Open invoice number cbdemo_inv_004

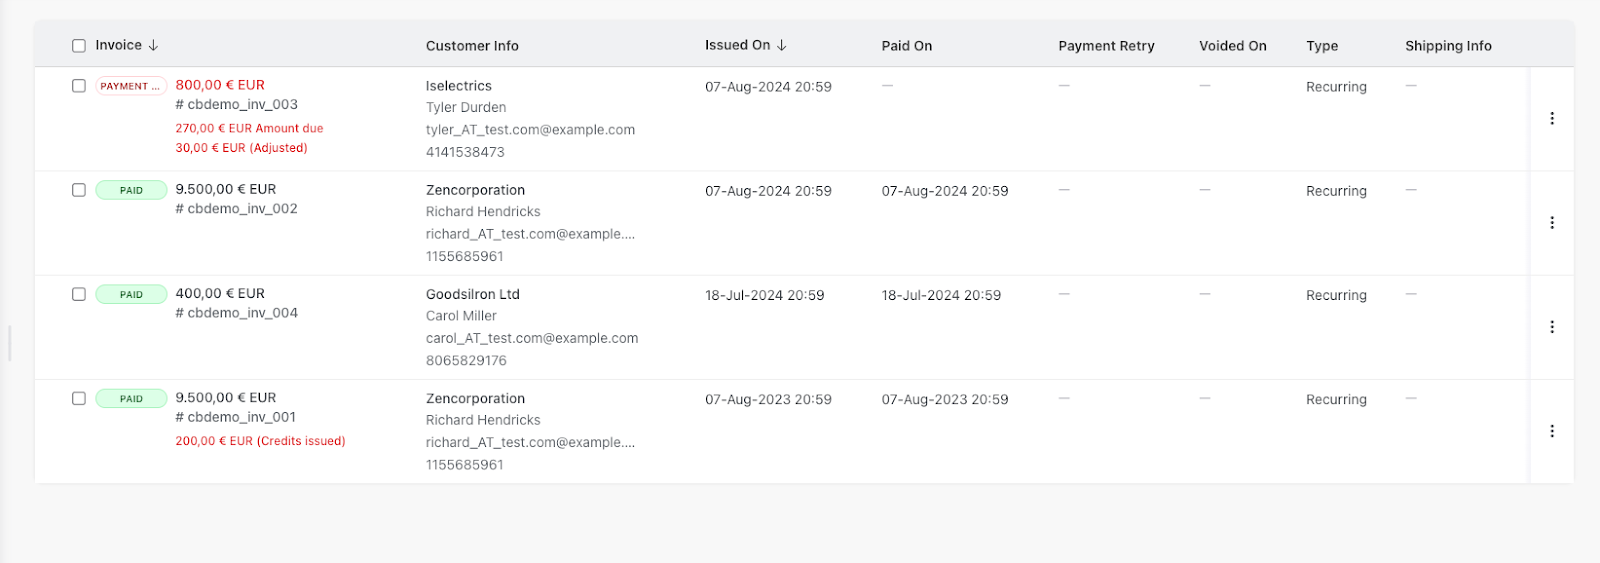[236, 313]
